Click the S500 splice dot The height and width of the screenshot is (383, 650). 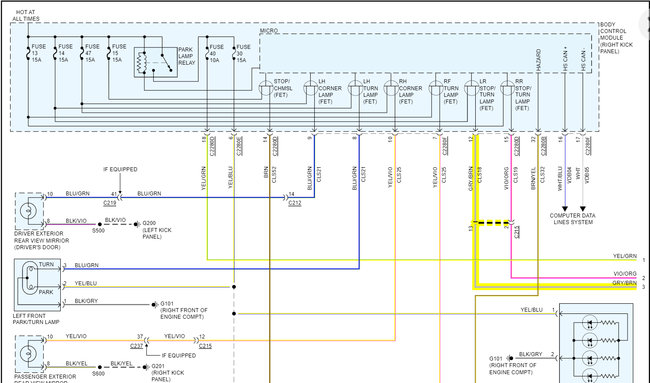(99, 224)
